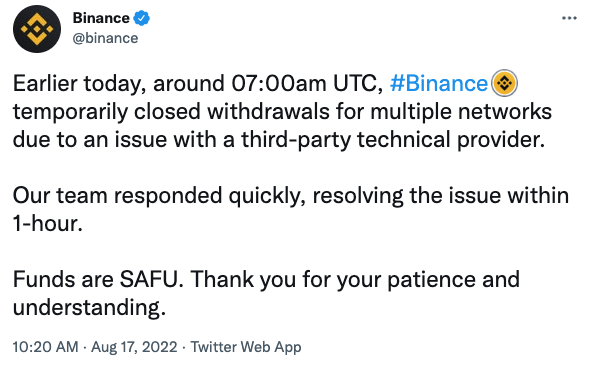Click the word SAFU in the tweet
The height and width of the screenshot is (370, 590).
tap(151, 279)
